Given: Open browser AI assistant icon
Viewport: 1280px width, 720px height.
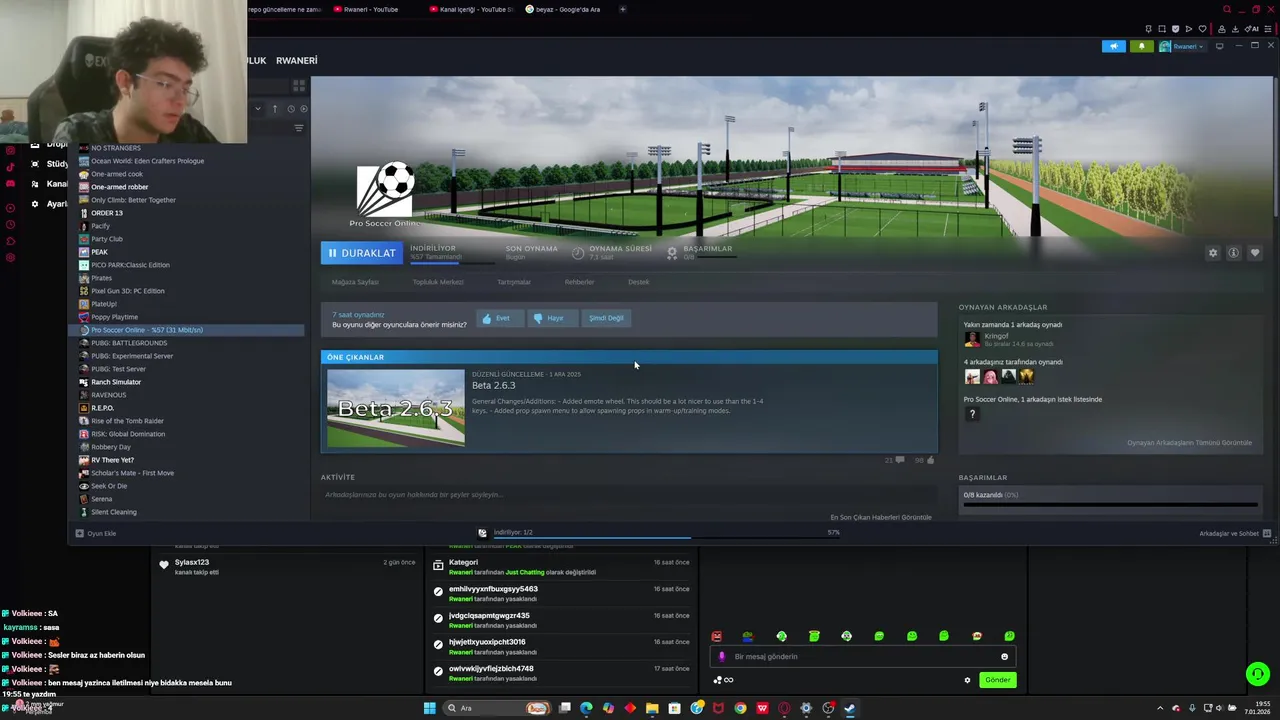Looking at the screenshot, I should (1252, 29).
